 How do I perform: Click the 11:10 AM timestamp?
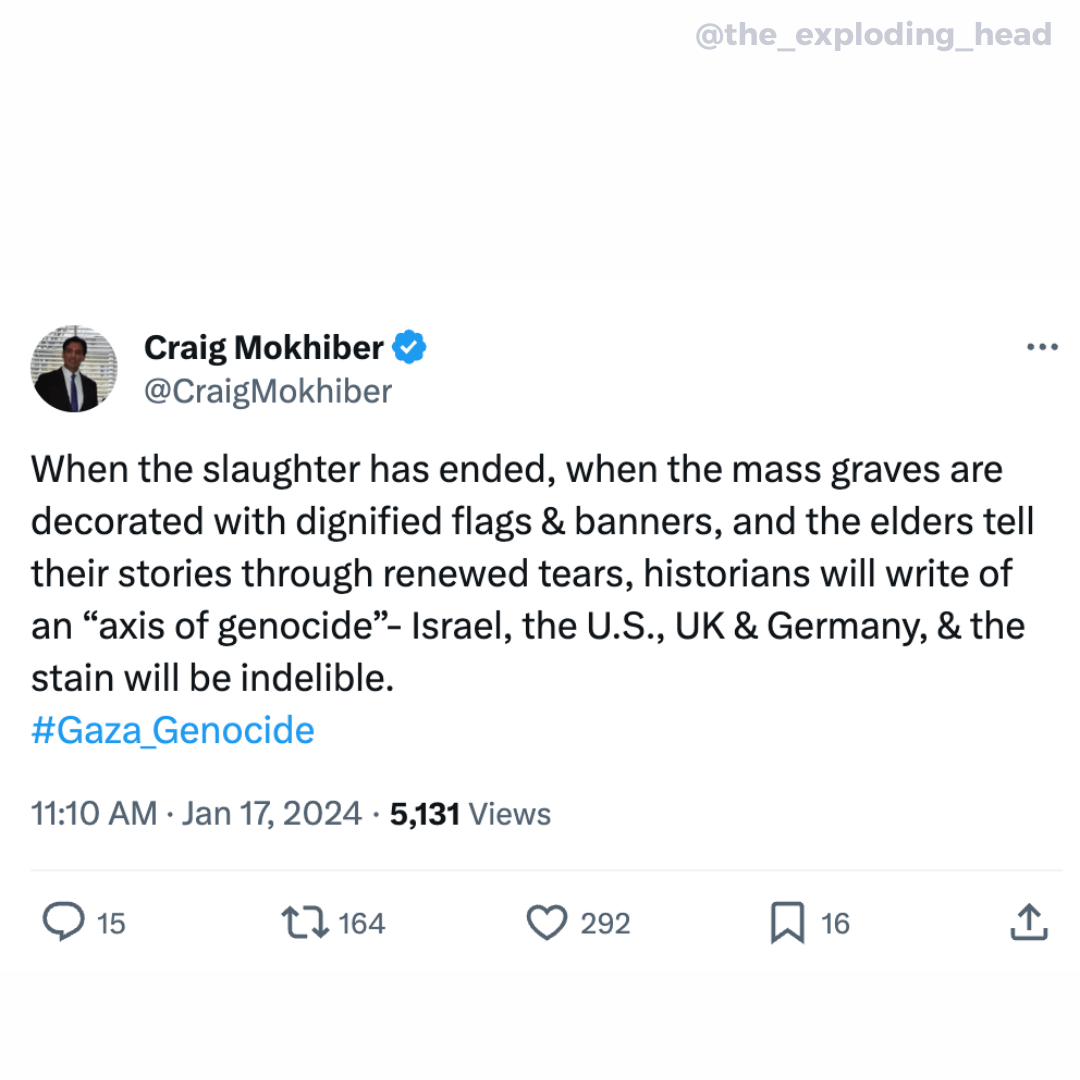click(x=94, y=814)
